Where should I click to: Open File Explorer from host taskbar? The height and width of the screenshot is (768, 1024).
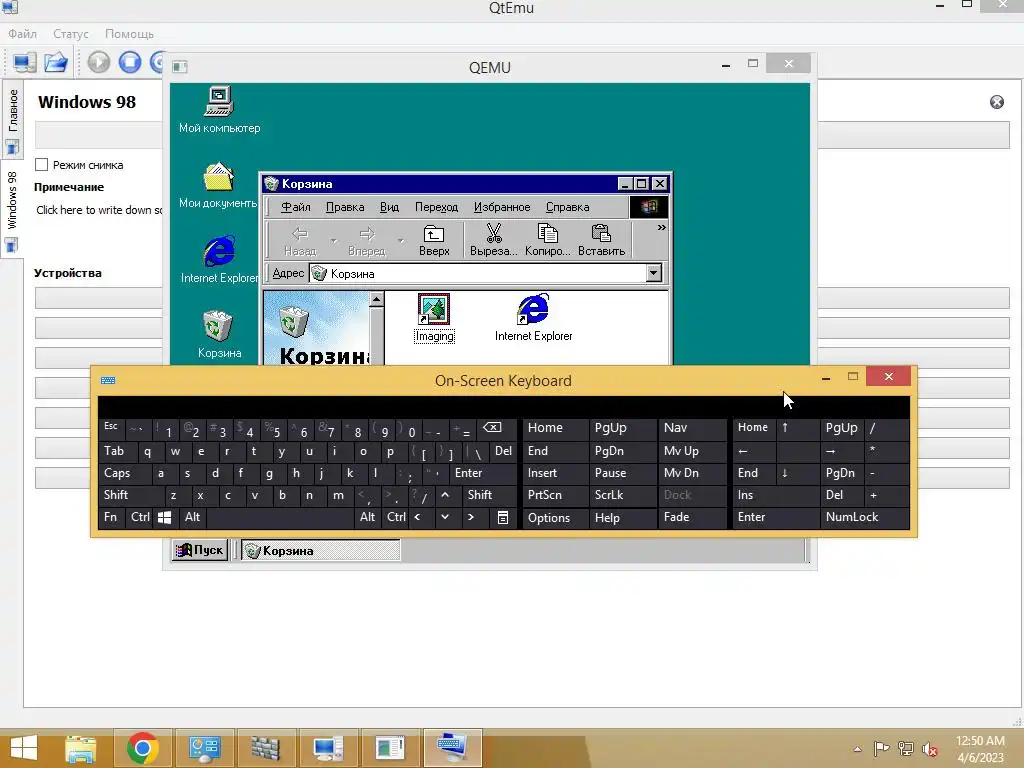click(x=80, y=748)
